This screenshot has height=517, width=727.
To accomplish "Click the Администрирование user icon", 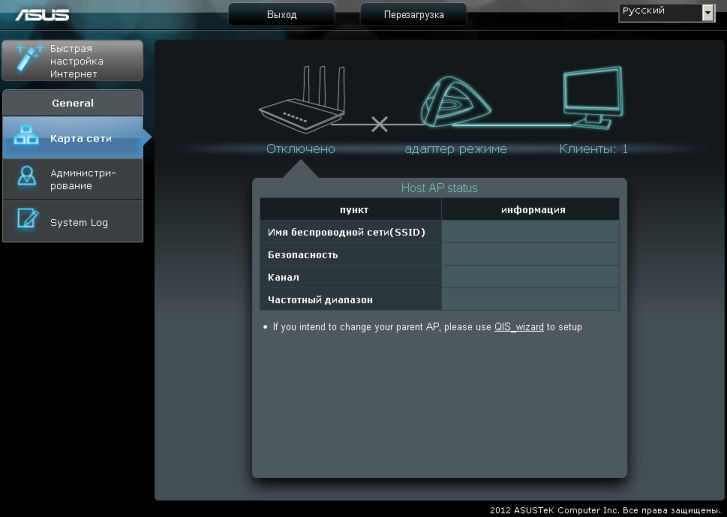I will tap(25, 179).
